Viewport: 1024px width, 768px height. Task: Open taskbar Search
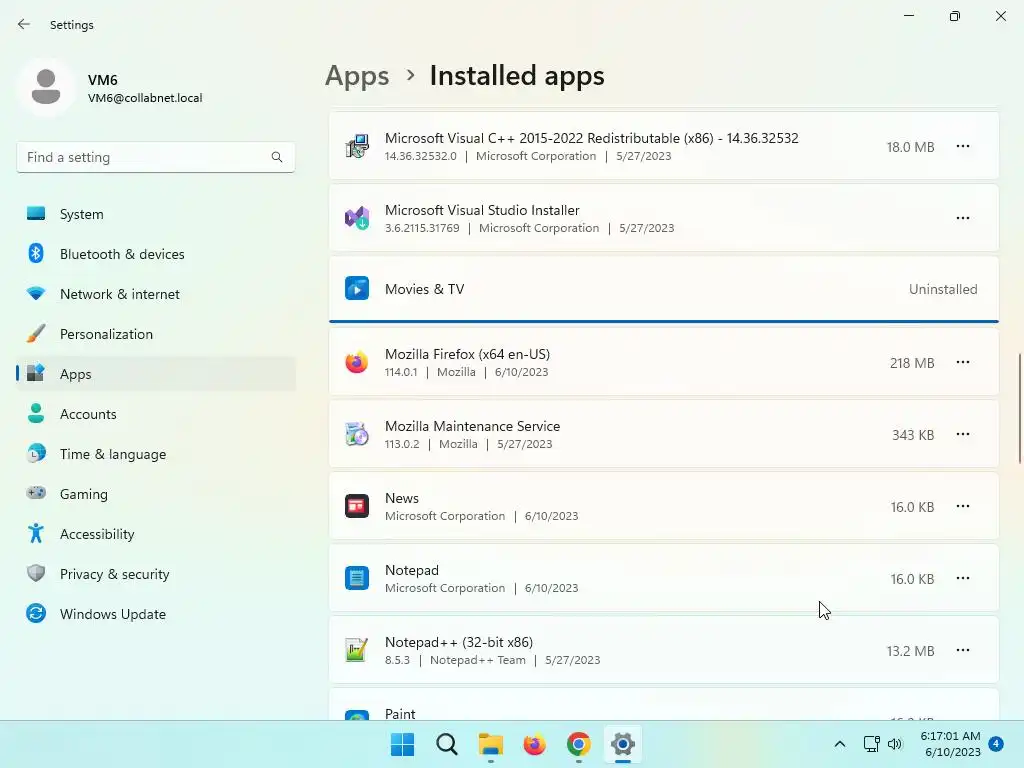[447, 744]
